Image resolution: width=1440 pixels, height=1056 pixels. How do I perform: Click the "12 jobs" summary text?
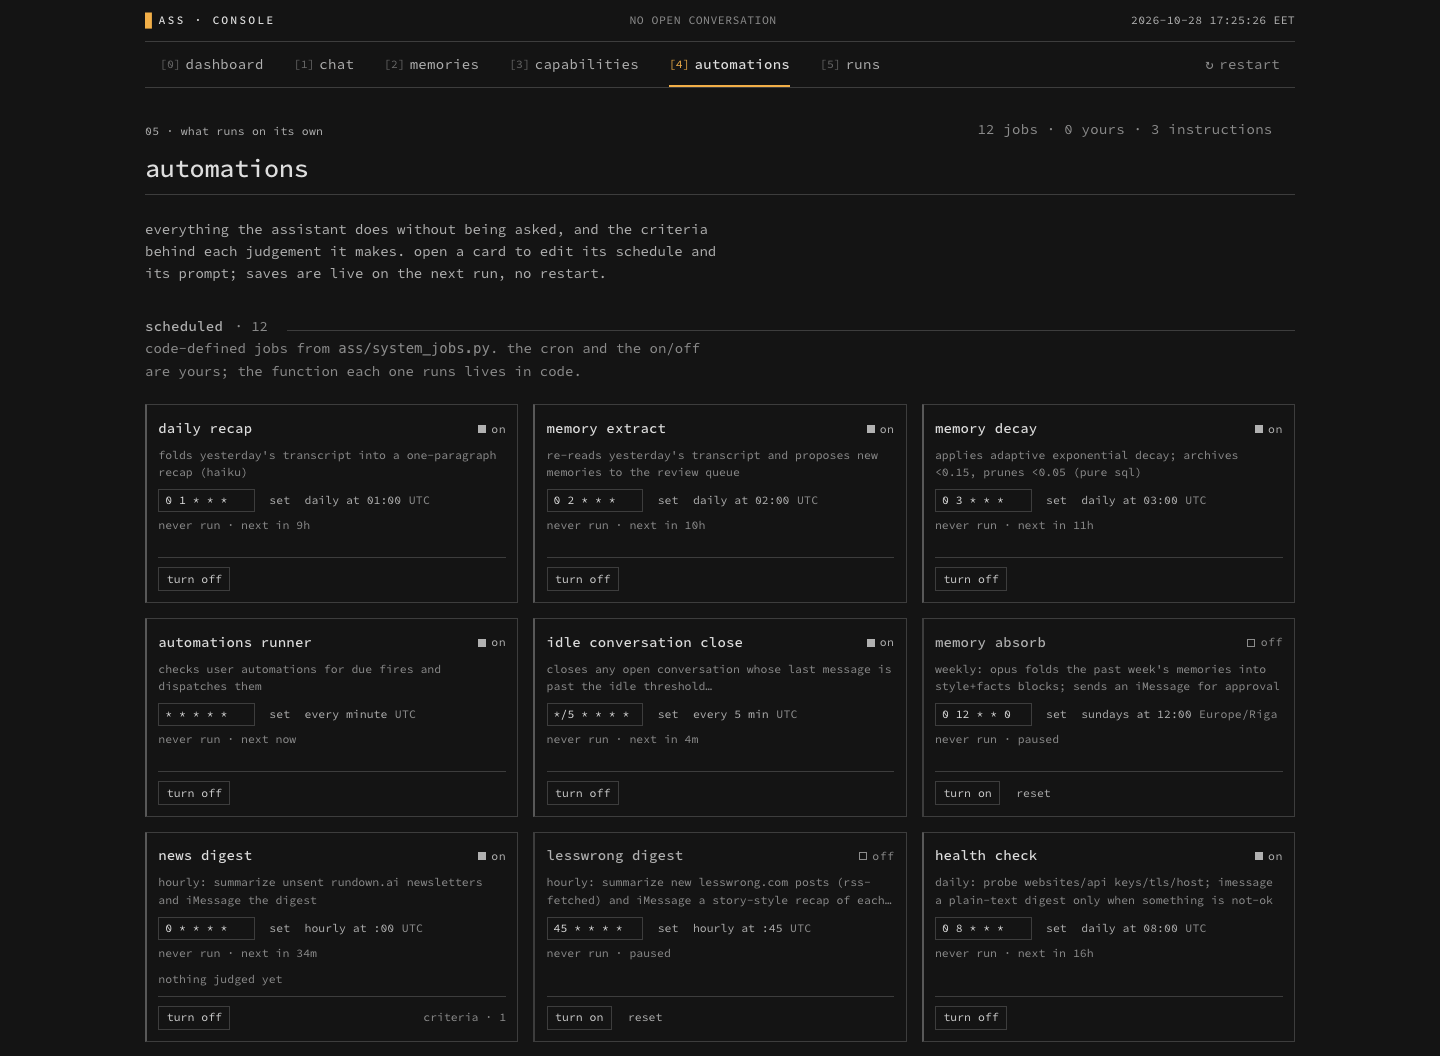click(x=1007, y=129)
